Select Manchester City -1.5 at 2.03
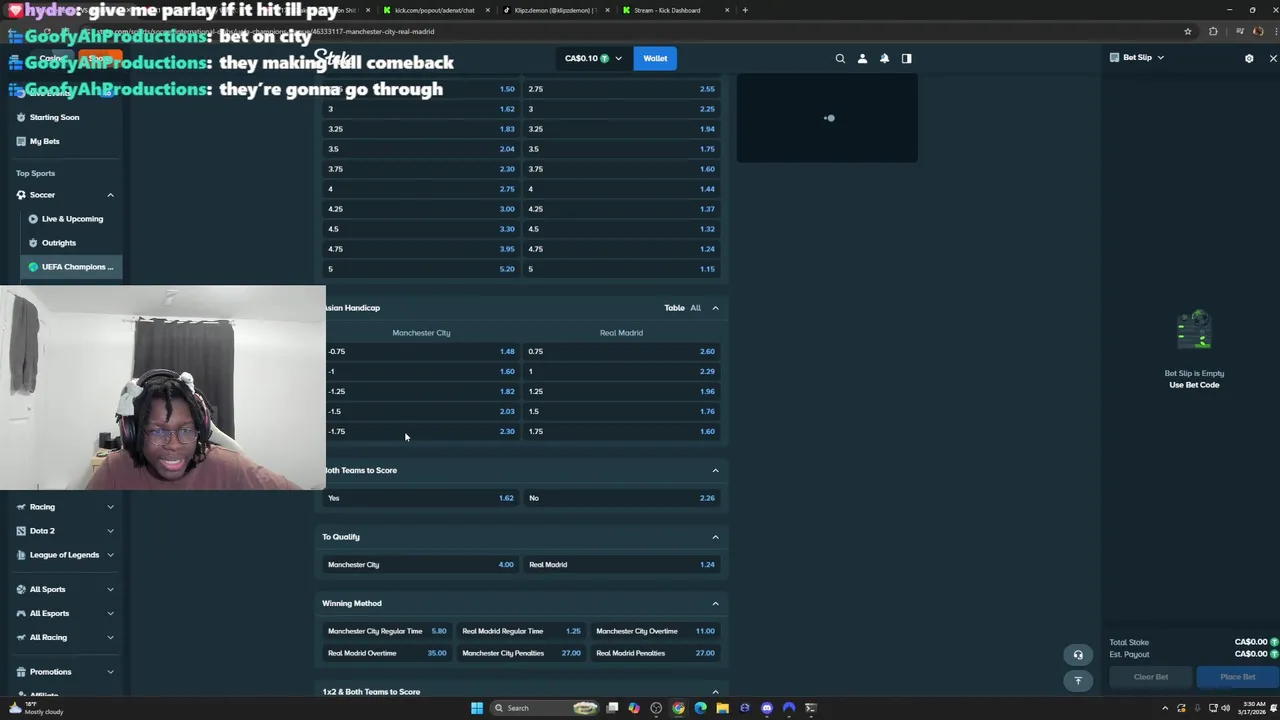The width and height of the screenshot is (1280, 720). click(x=421, y=411)
